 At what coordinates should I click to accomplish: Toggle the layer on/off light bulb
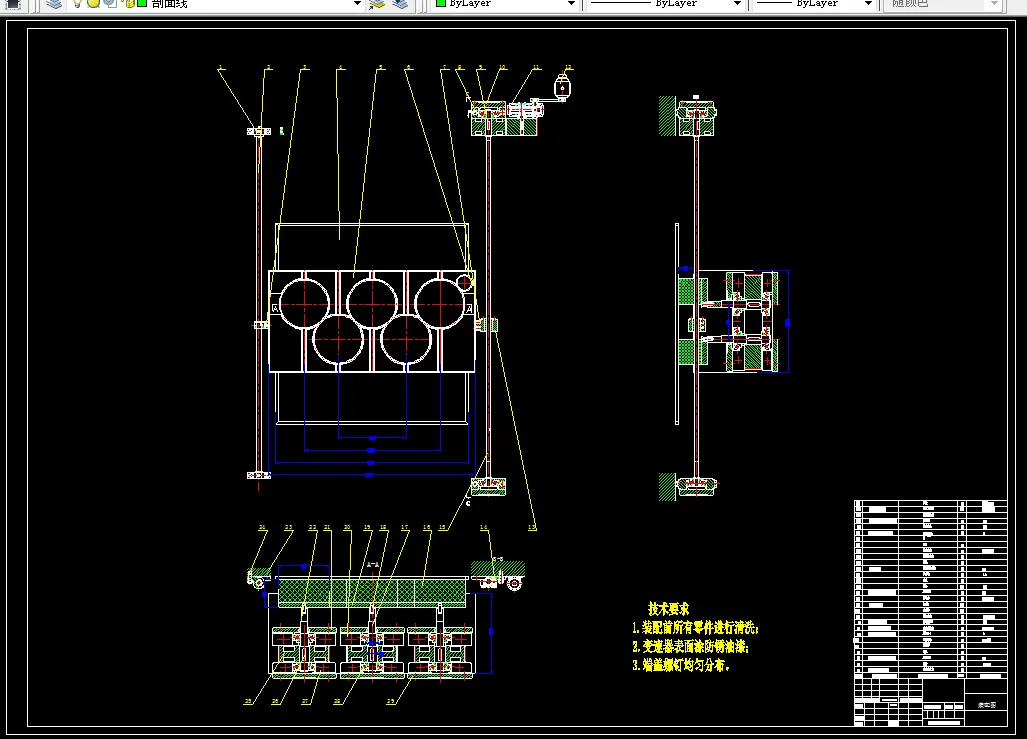(77, 3)
